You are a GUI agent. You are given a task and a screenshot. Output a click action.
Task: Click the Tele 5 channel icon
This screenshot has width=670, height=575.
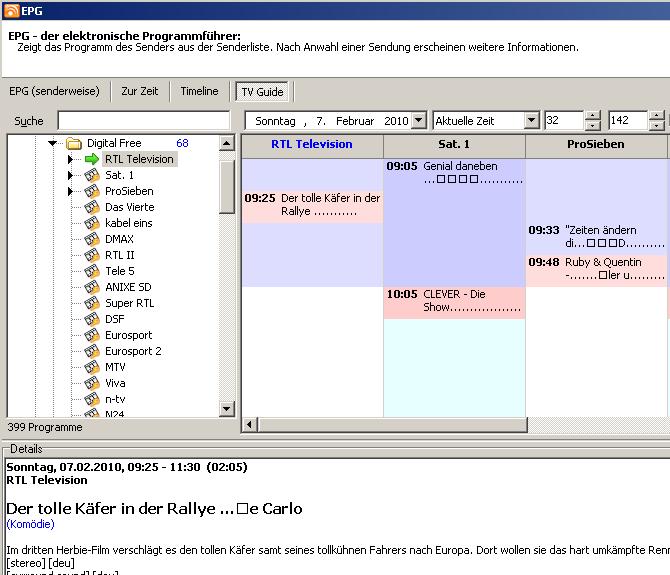[x=92, y=271]
